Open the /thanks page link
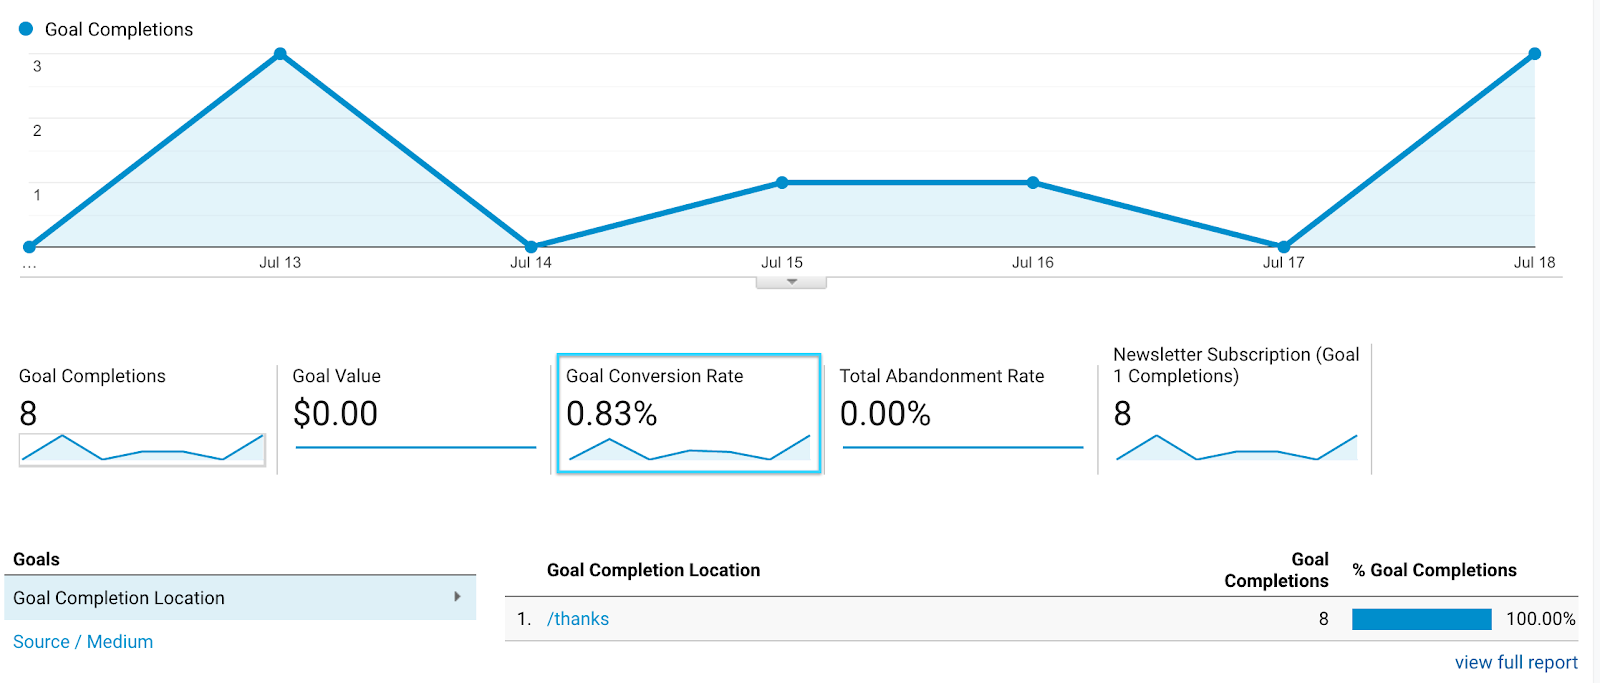The image size is (1600, 683). [x=578, y=619]
